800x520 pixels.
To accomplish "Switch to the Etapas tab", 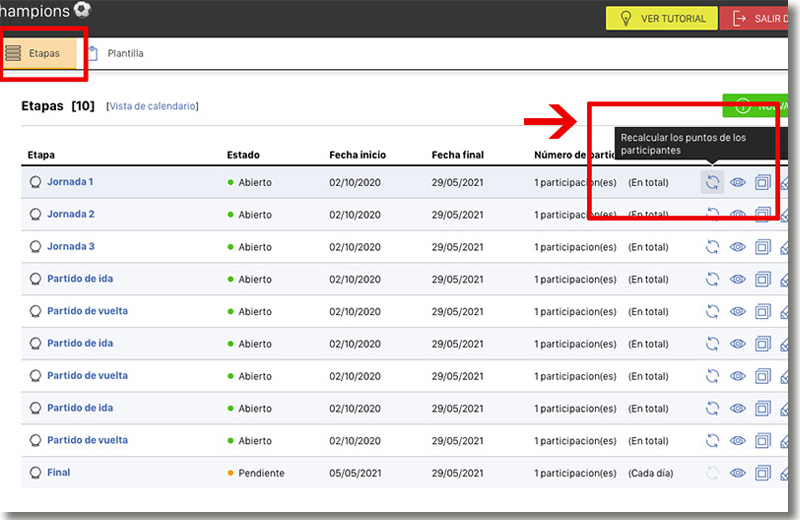I will [39, 53].
